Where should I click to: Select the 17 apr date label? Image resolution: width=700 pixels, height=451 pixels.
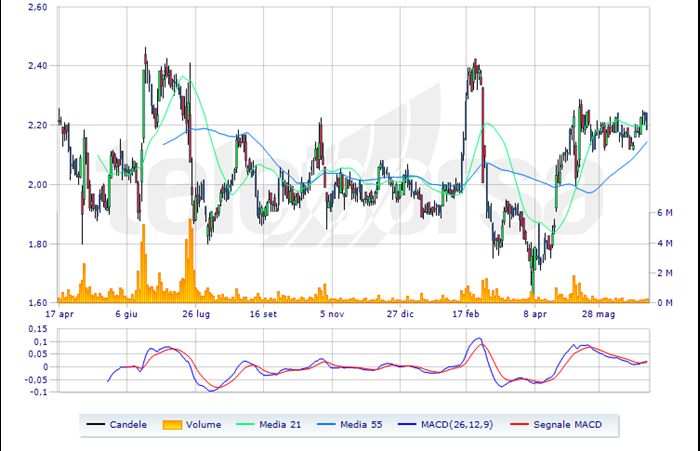point(59,314)
